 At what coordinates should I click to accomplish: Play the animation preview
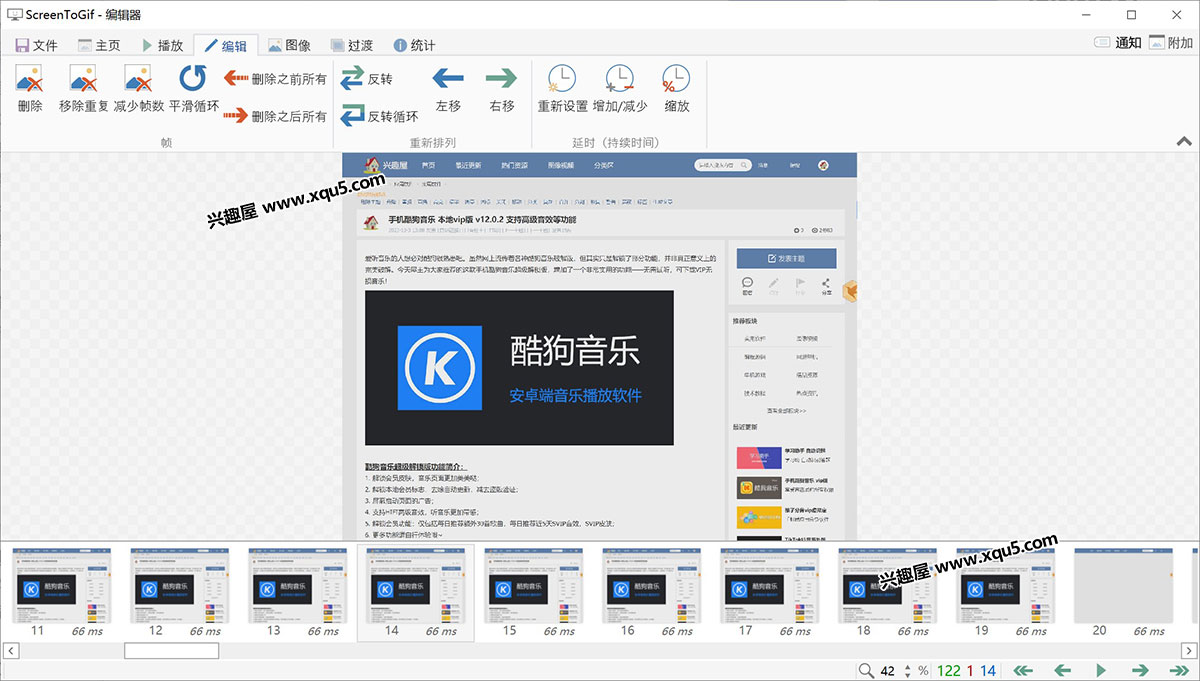[1101, 671]
